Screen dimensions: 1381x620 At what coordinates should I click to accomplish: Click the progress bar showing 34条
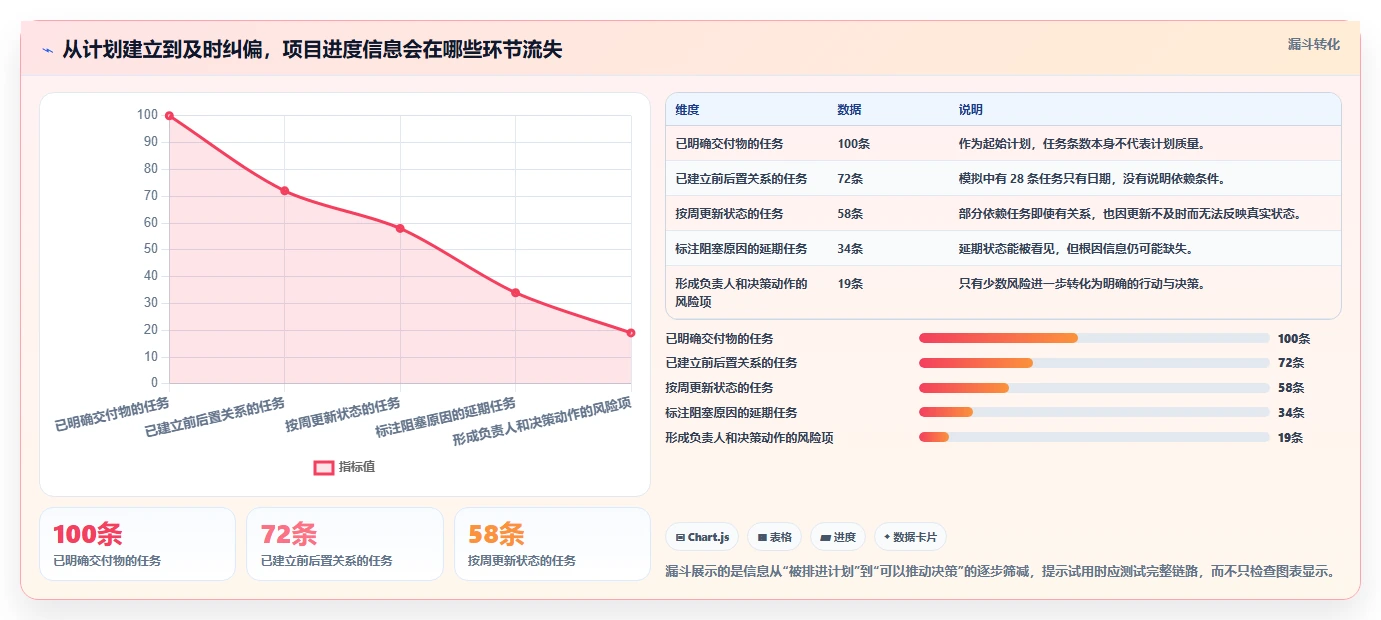(x=1094, y=412)
